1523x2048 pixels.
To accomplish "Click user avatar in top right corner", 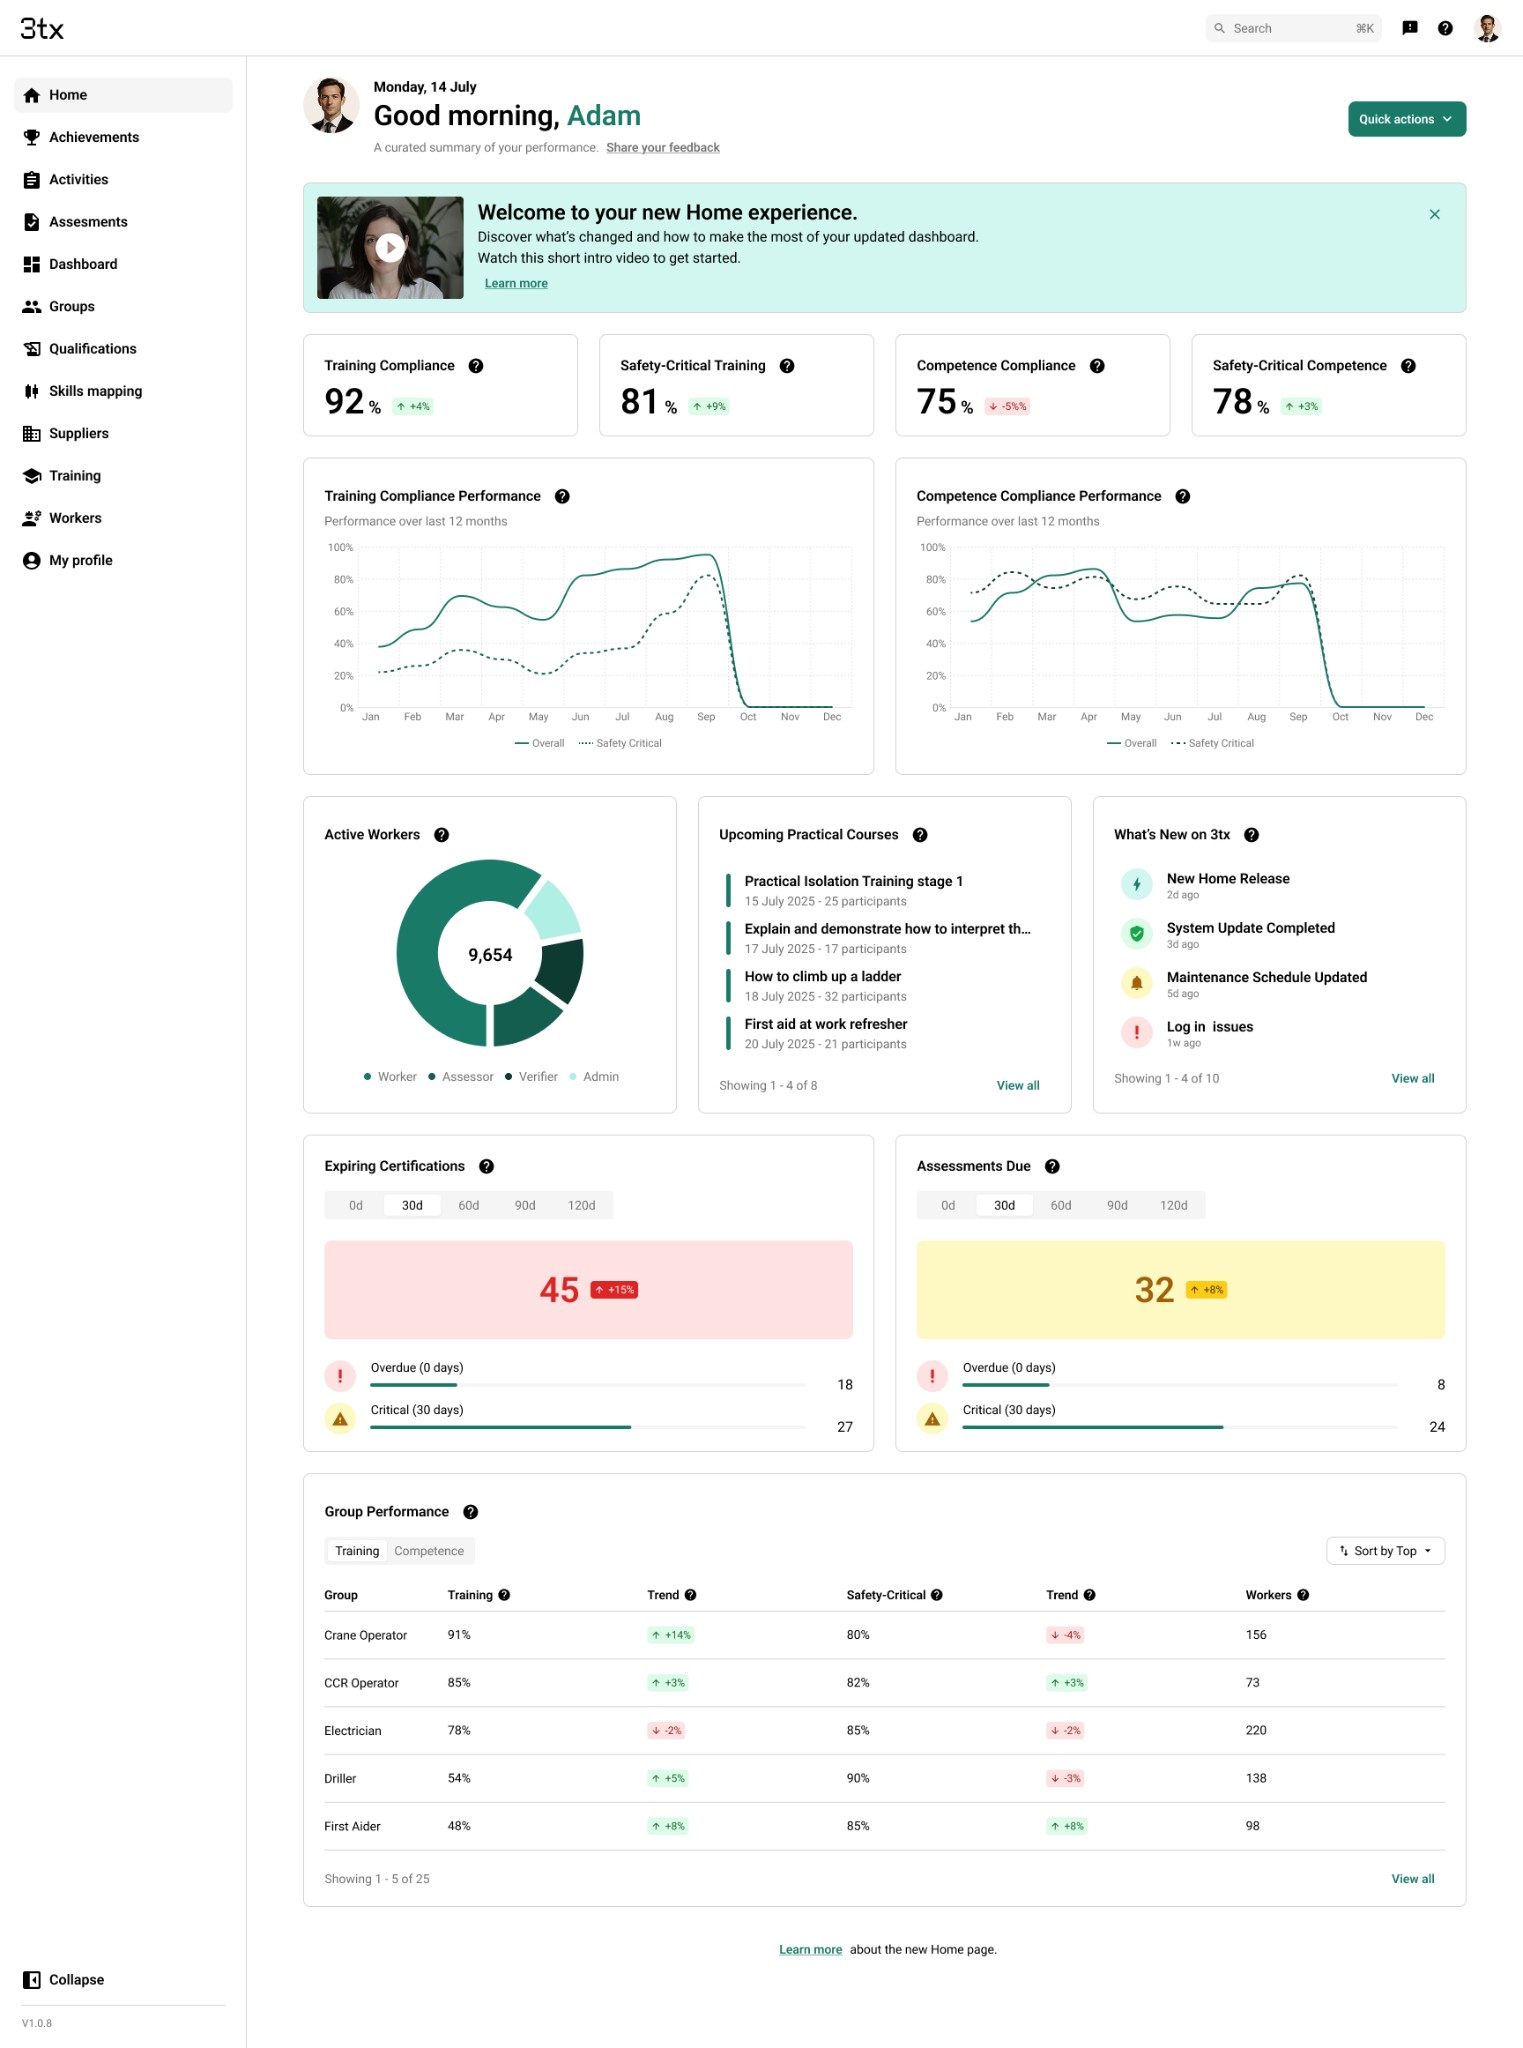I will (x=1488, y=28).
